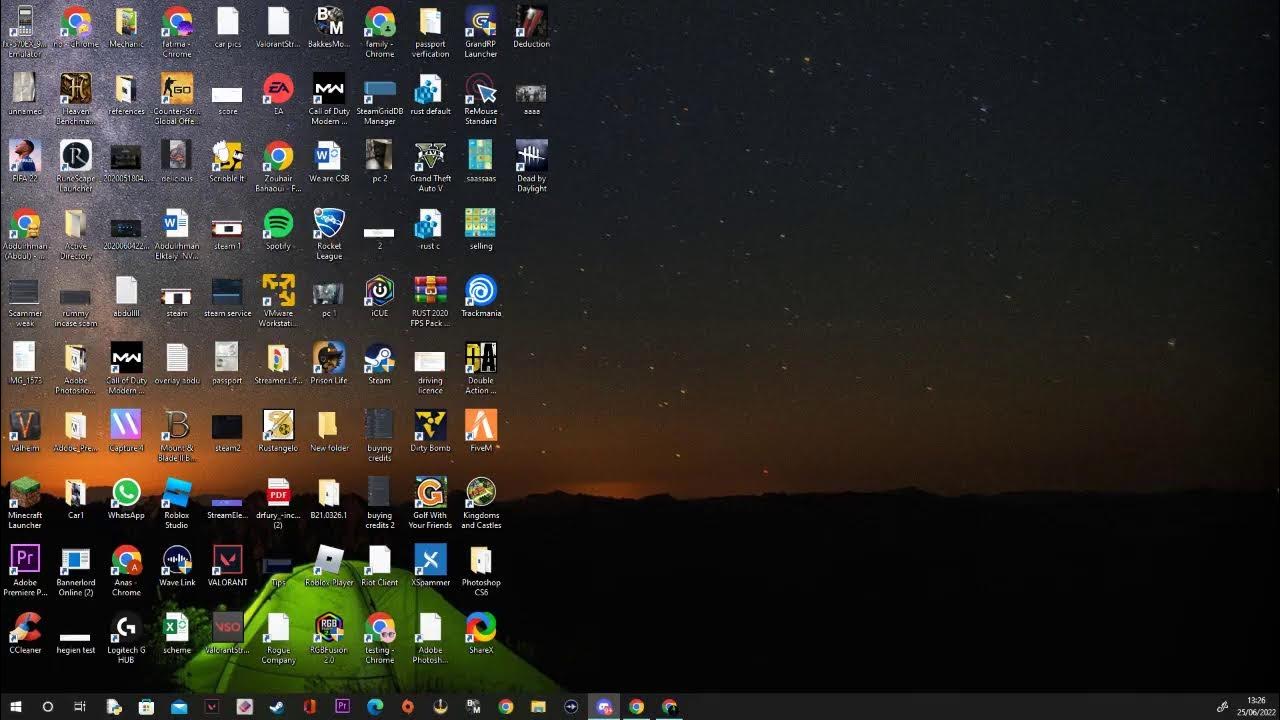Open Microsoft Store from the taskbar
Viewport: 1280px width, 720px height.
coord(146,706)
